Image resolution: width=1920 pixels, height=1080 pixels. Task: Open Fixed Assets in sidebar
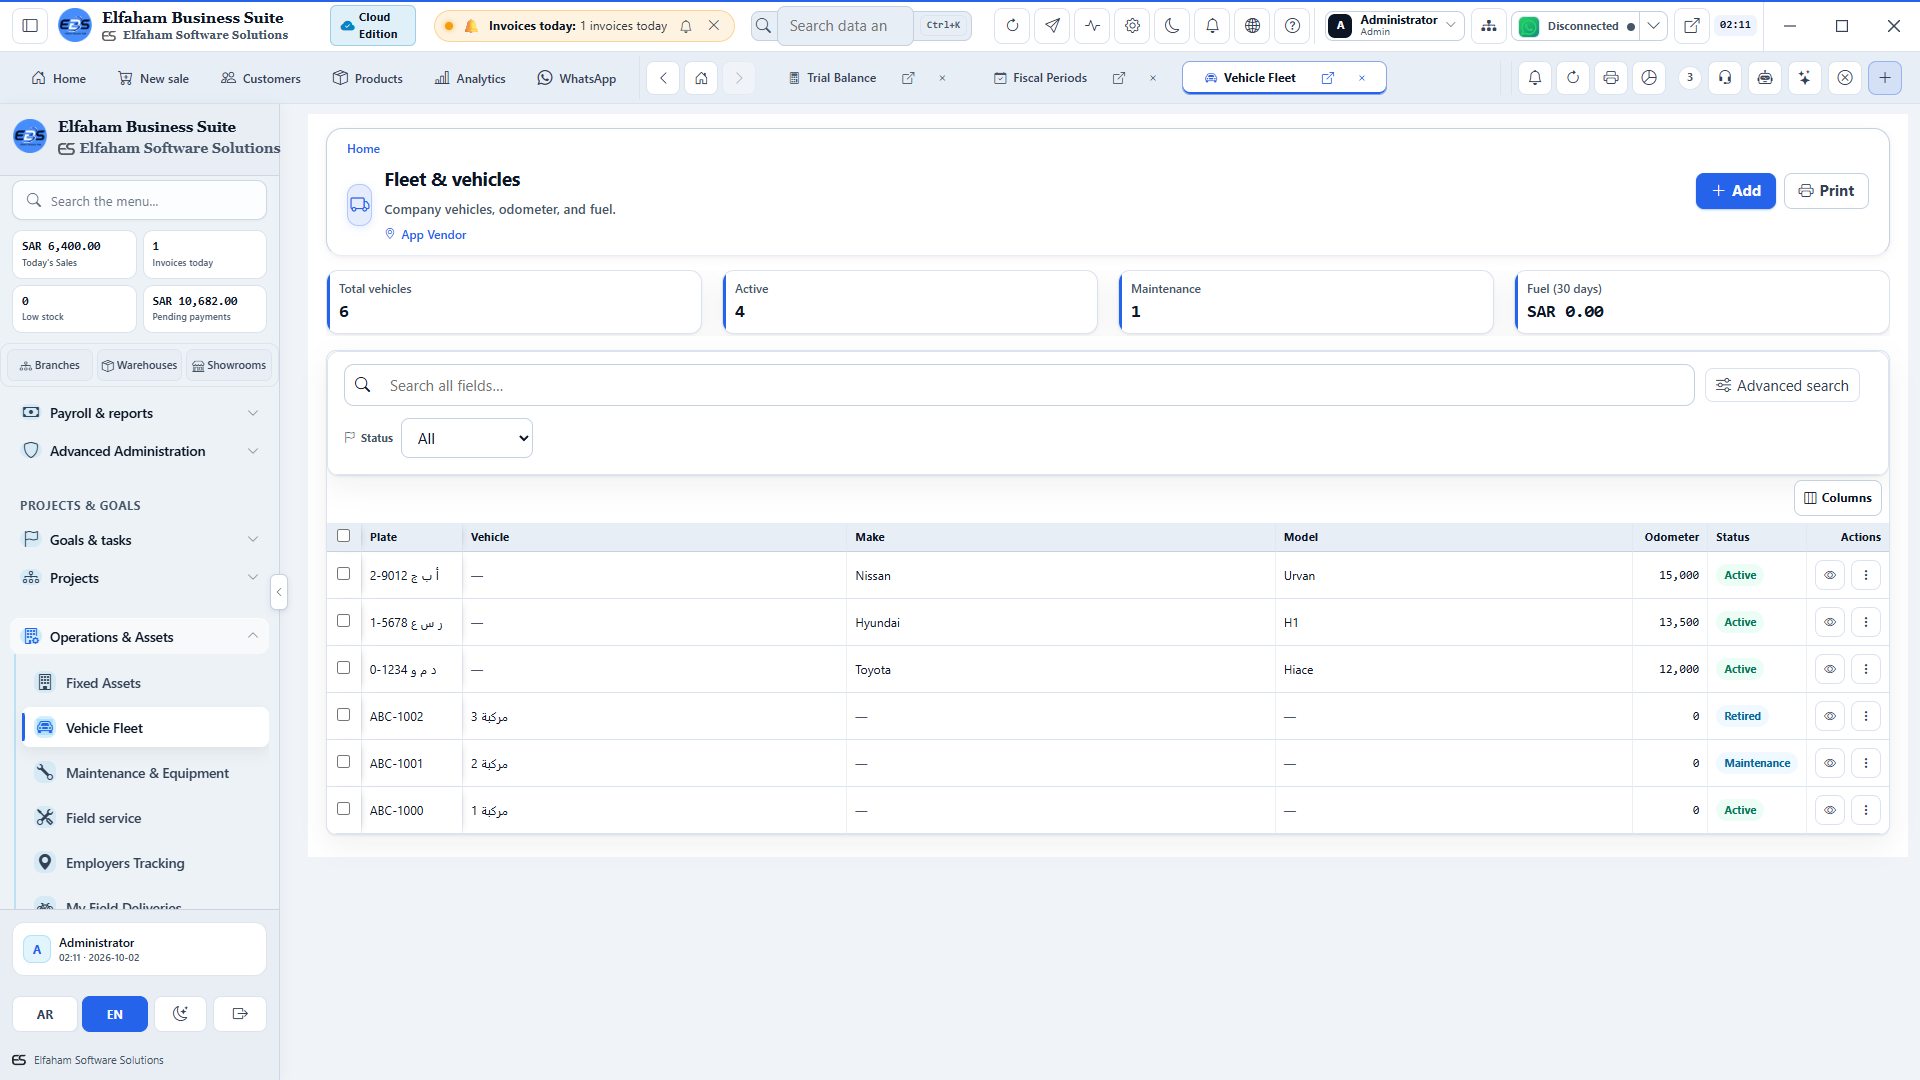click(x=145, y=683)
